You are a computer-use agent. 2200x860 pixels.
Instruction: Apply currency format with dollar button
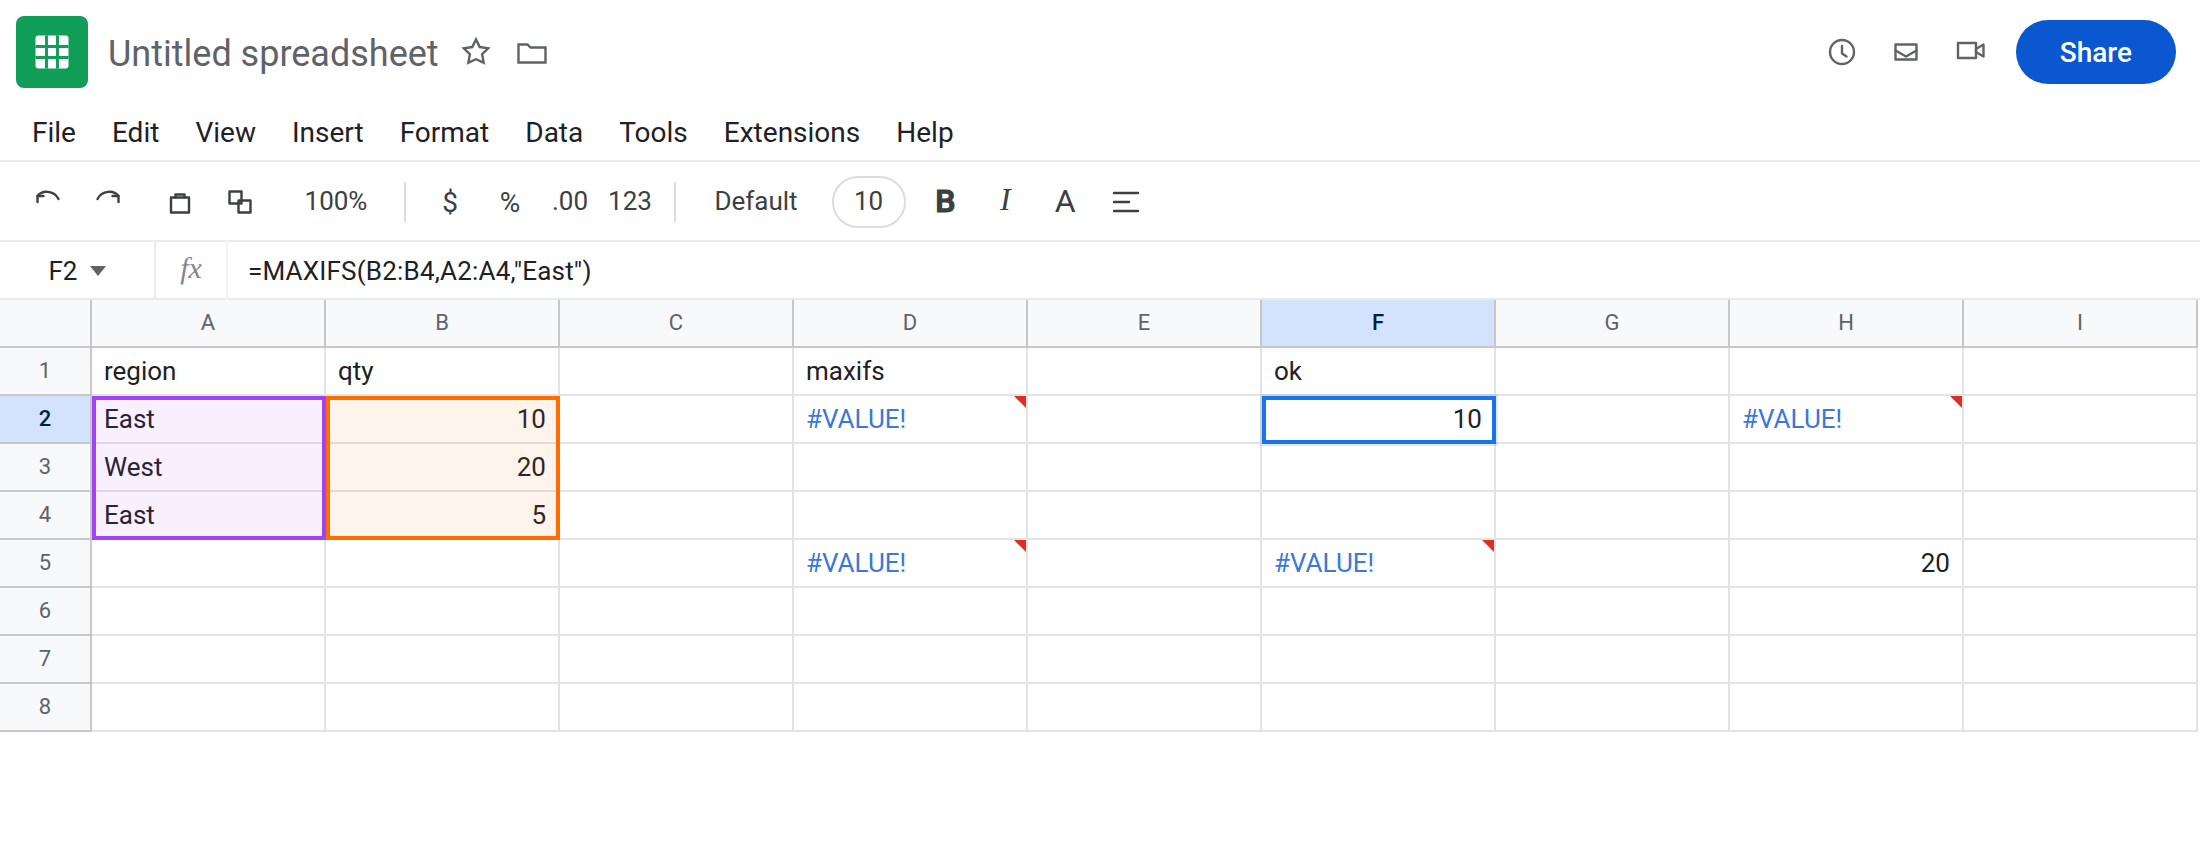coord(450,202)
